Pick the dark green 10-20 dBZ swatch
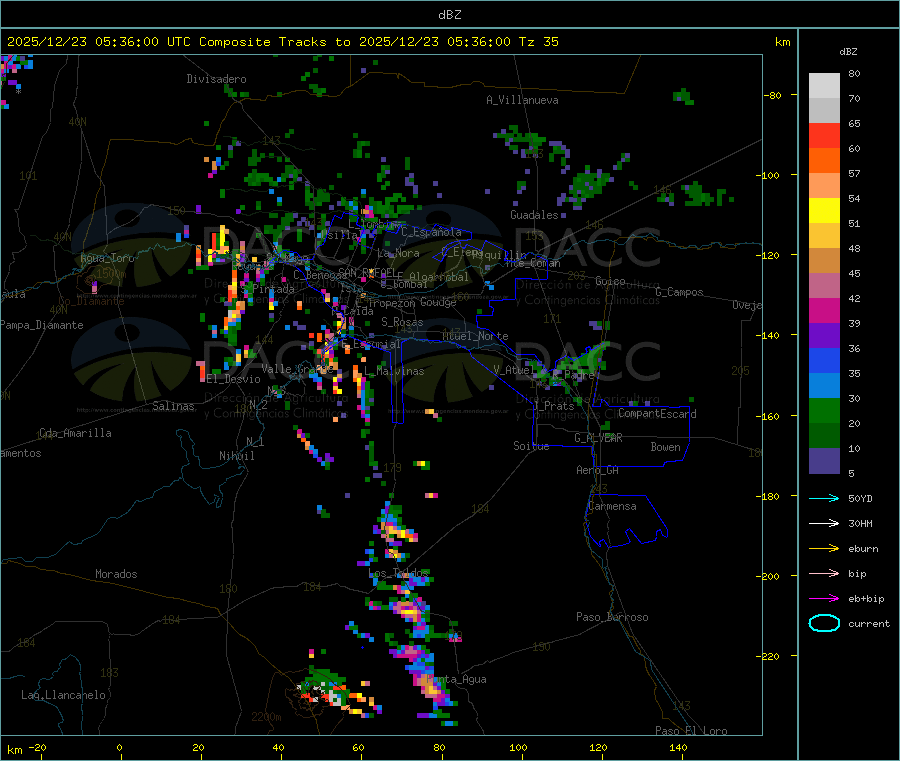Screen dimensions: 900x761 (x=824, y=436)
